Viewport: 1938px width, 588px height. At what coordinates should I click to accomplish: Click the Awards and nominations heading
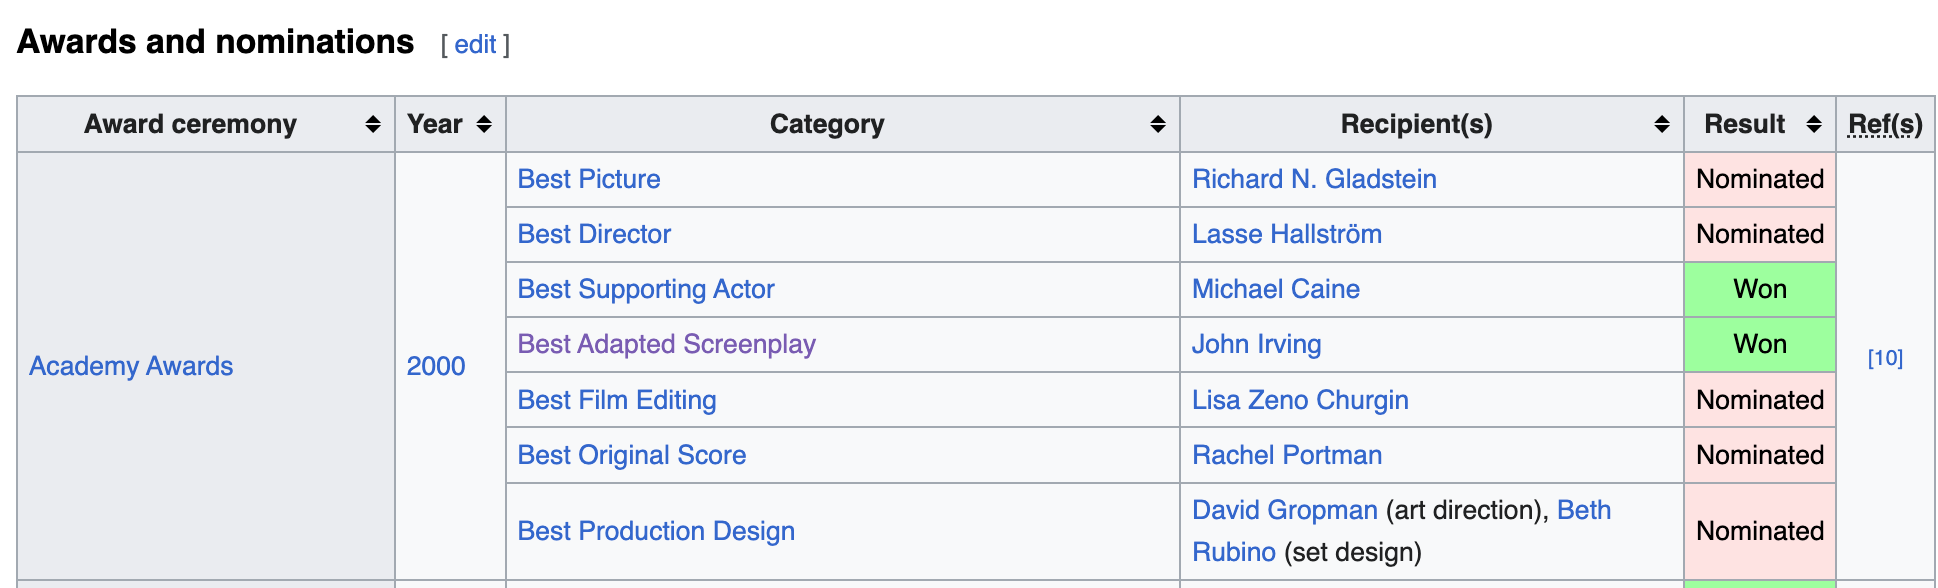point(215,42)
